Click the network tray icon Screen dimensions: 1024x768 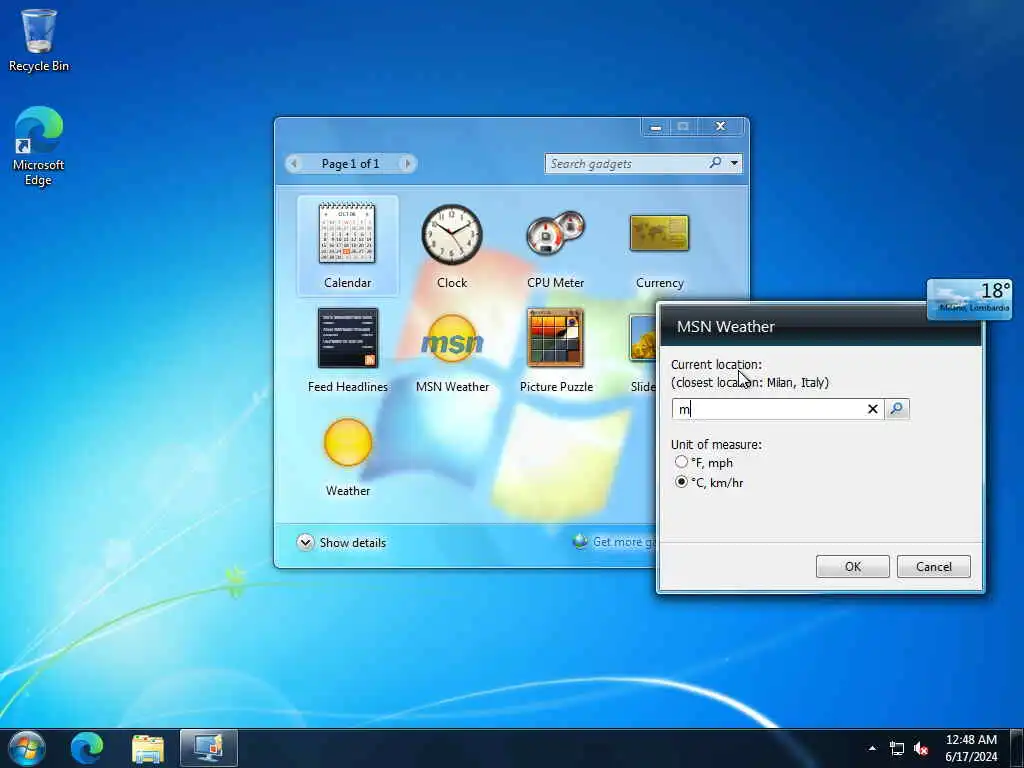click(x=897, y=748)
